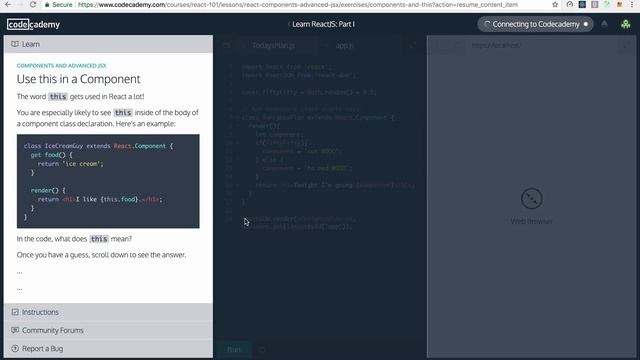Screen dimensions: 640x360
Task: Click the Codecademy logo
Action: (33, 24)
